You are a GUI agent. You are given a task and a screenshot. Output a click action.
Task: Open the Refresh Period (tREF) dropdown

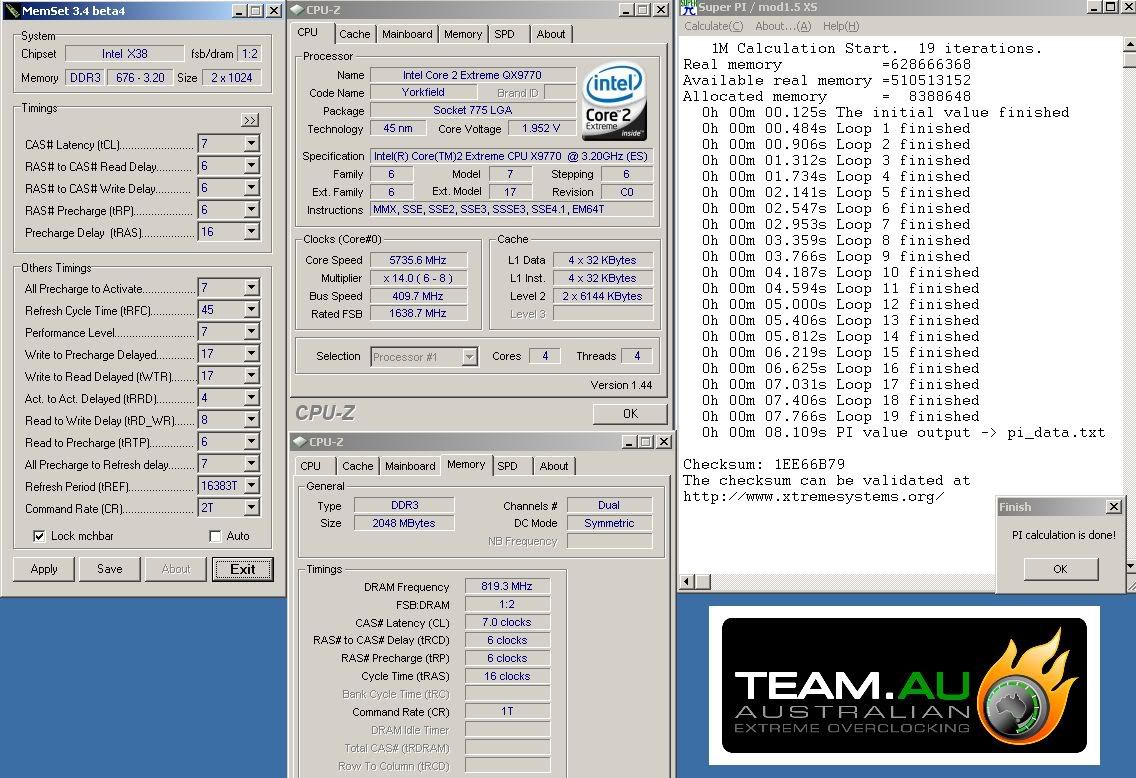tap(251, 485)
